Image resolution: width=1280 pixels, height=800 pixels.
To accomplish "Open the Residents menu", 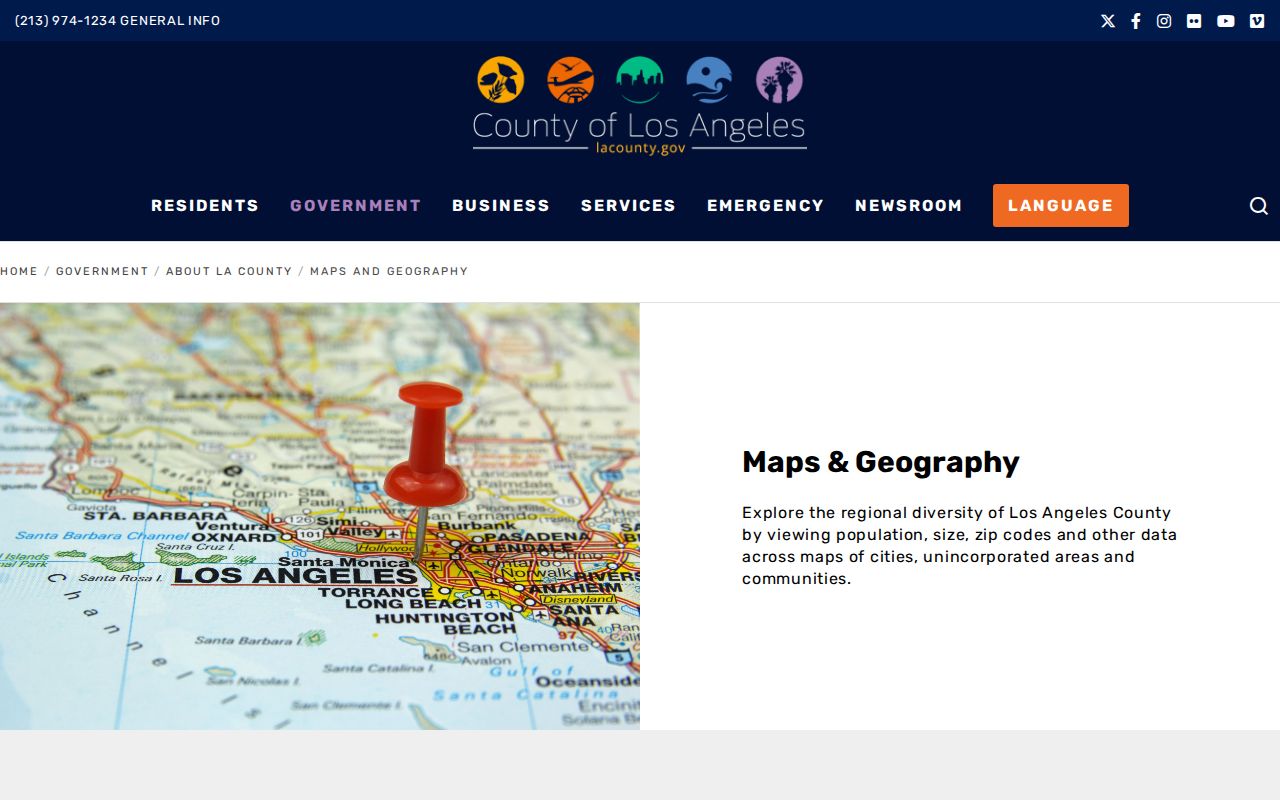I will pyautogui.click(x=205, y=205).
